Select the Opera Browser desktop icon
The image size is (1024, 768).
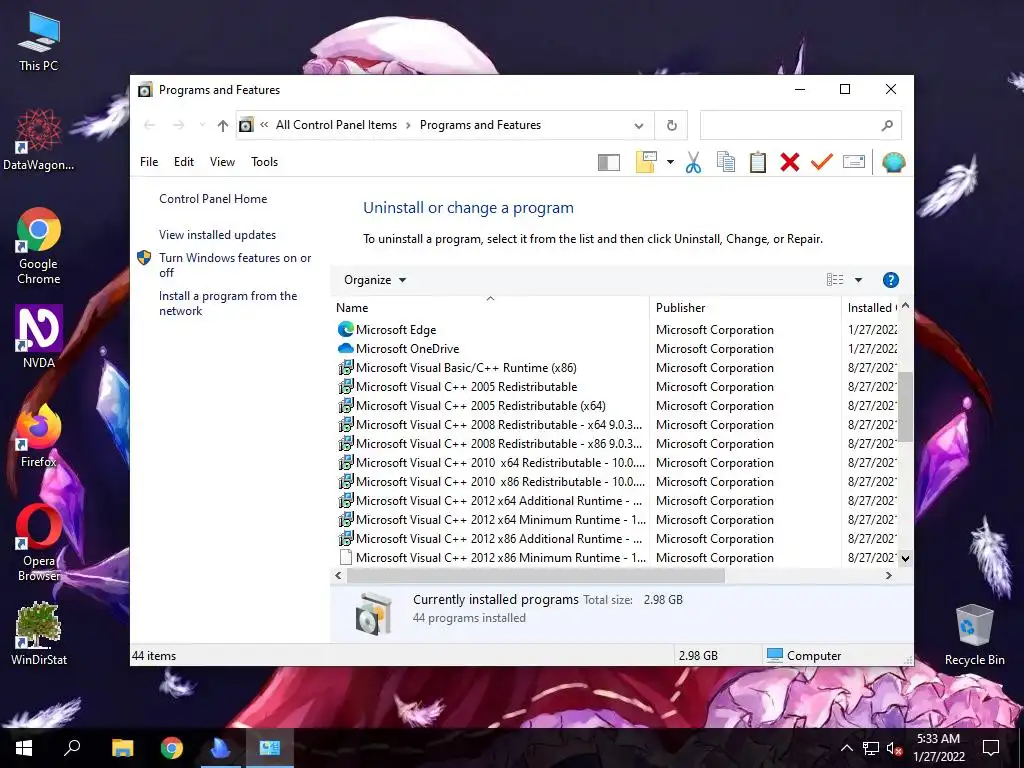39,543
